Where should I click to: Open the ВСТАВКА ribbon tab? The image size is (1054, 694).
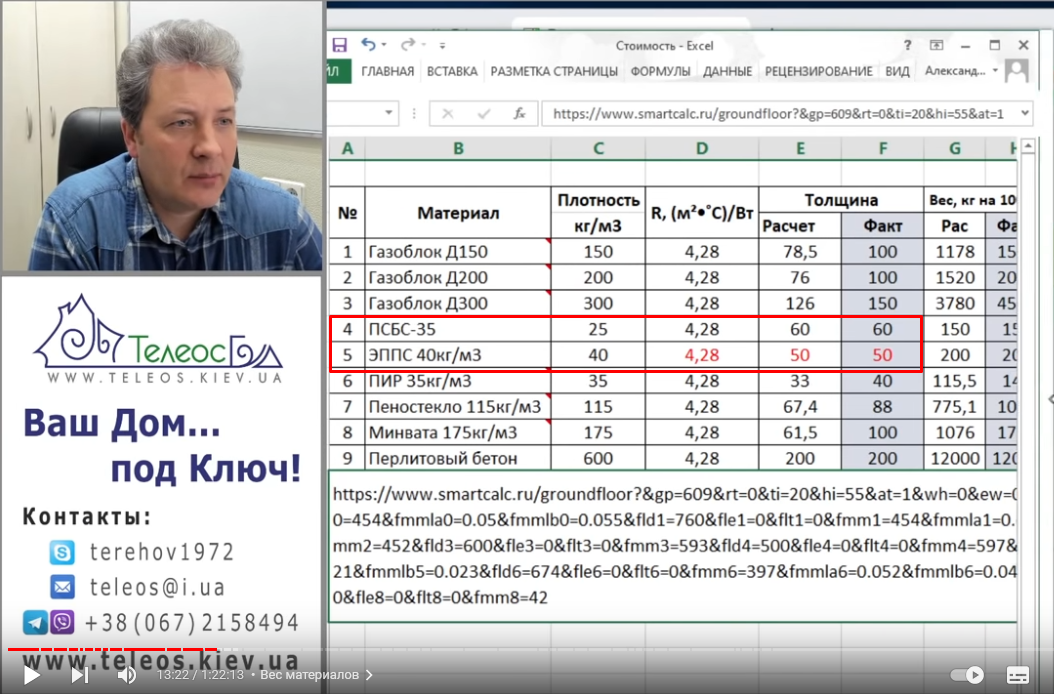click(452, 71)
